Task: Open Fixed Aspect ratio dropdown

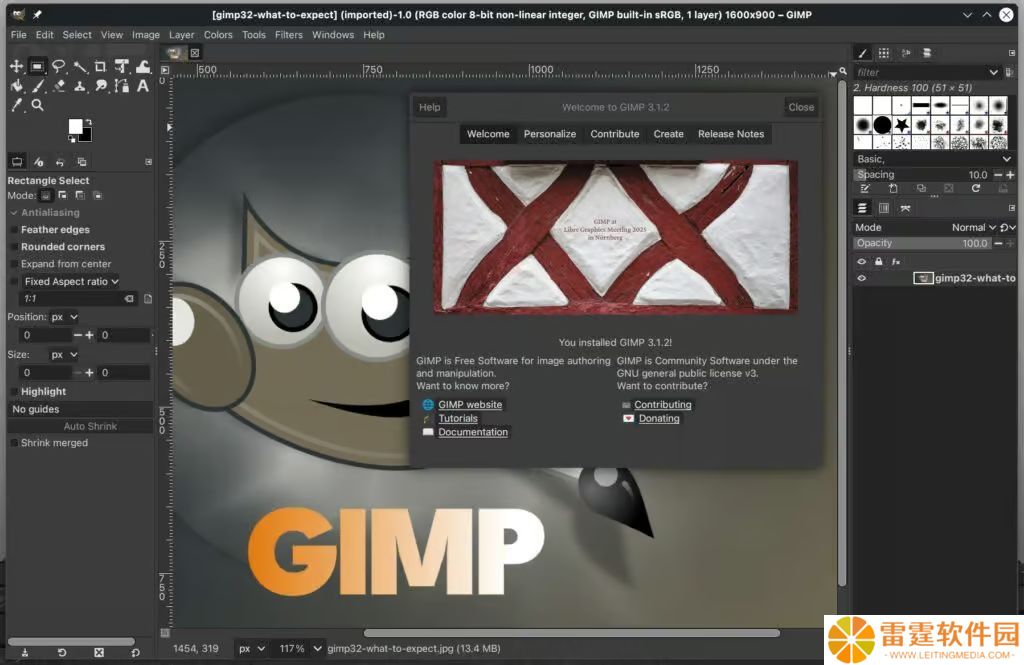Action: tap(72, 282)
